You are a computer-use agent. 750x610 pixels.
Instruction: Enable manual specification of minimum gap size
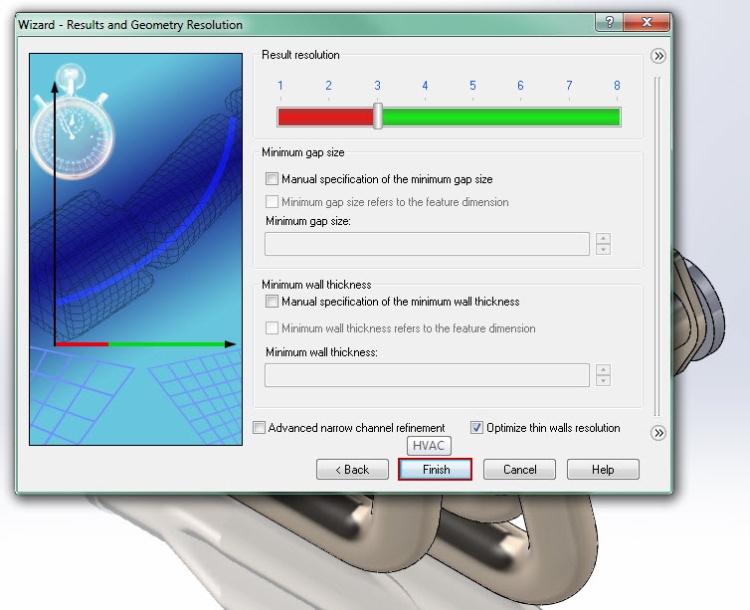pyautogui.click(x=272, y=179)
